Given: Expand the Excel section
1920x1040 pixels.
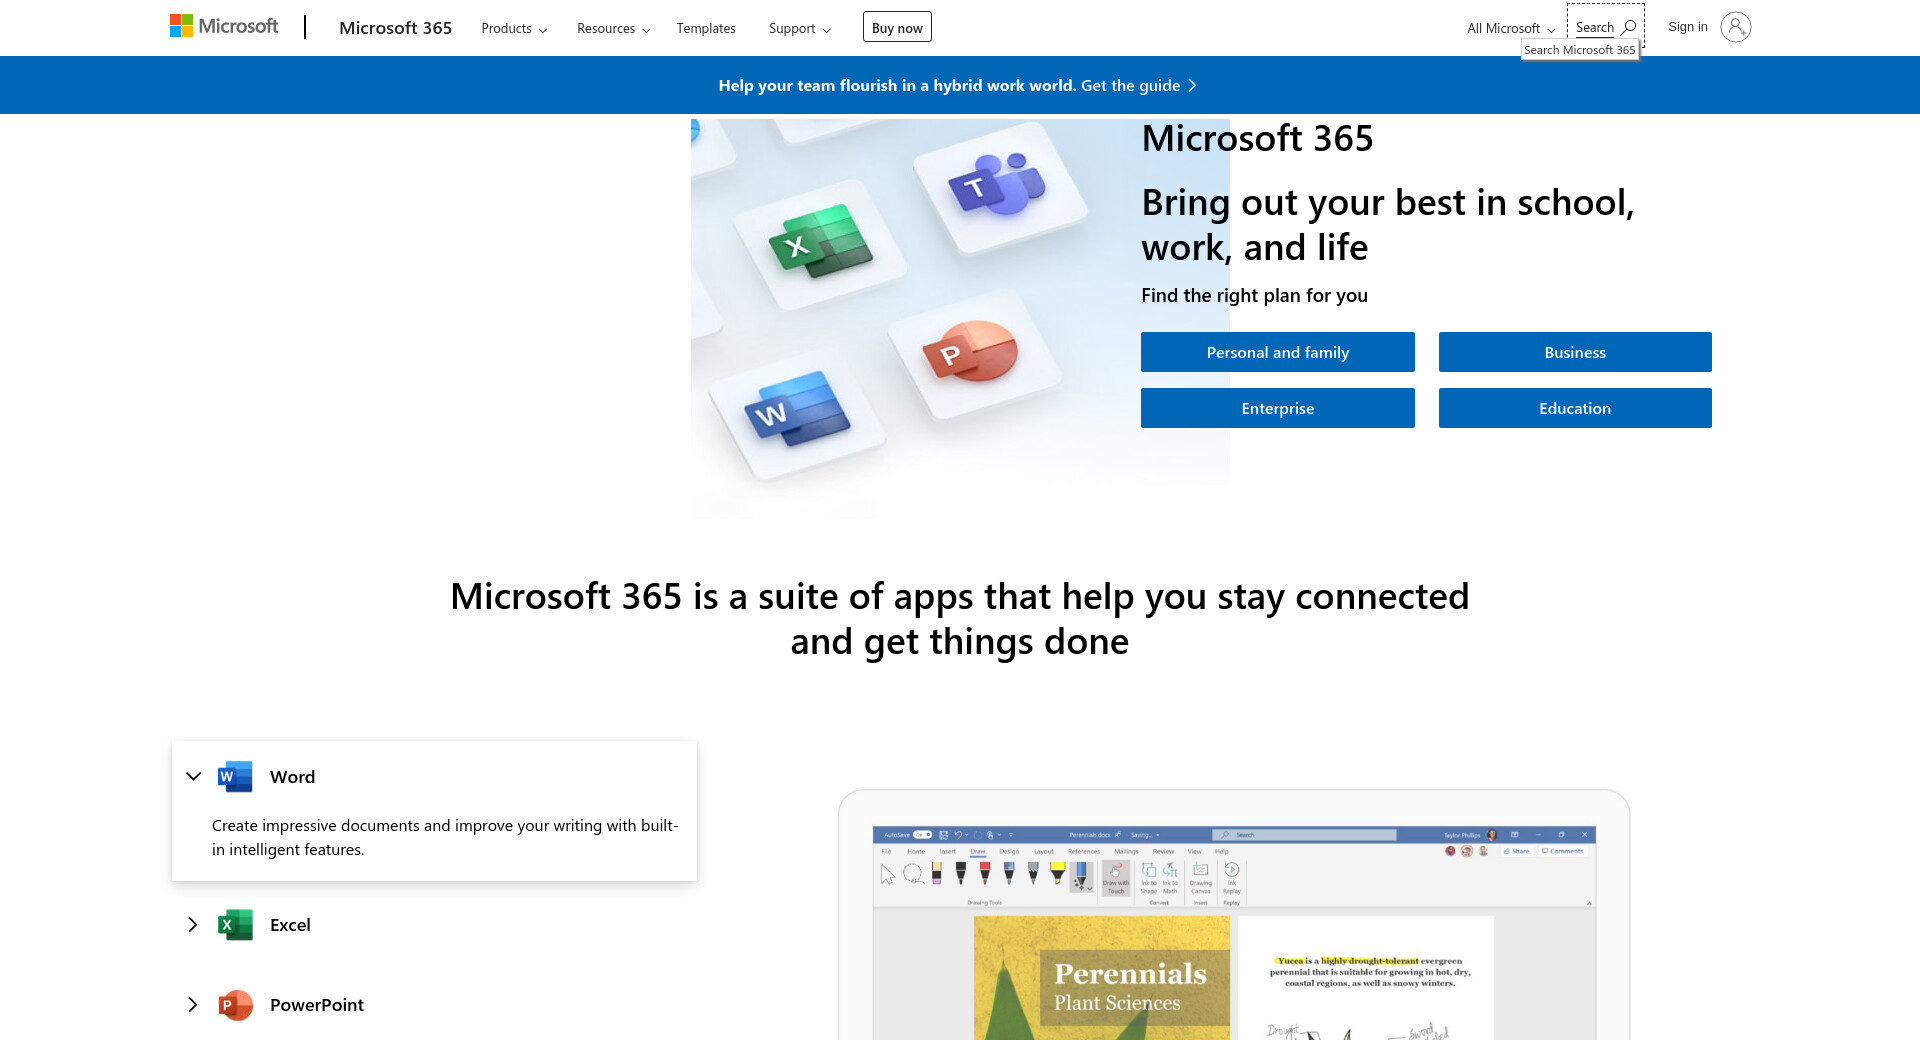Looking at the screenshot, I should tap(193, 925).
